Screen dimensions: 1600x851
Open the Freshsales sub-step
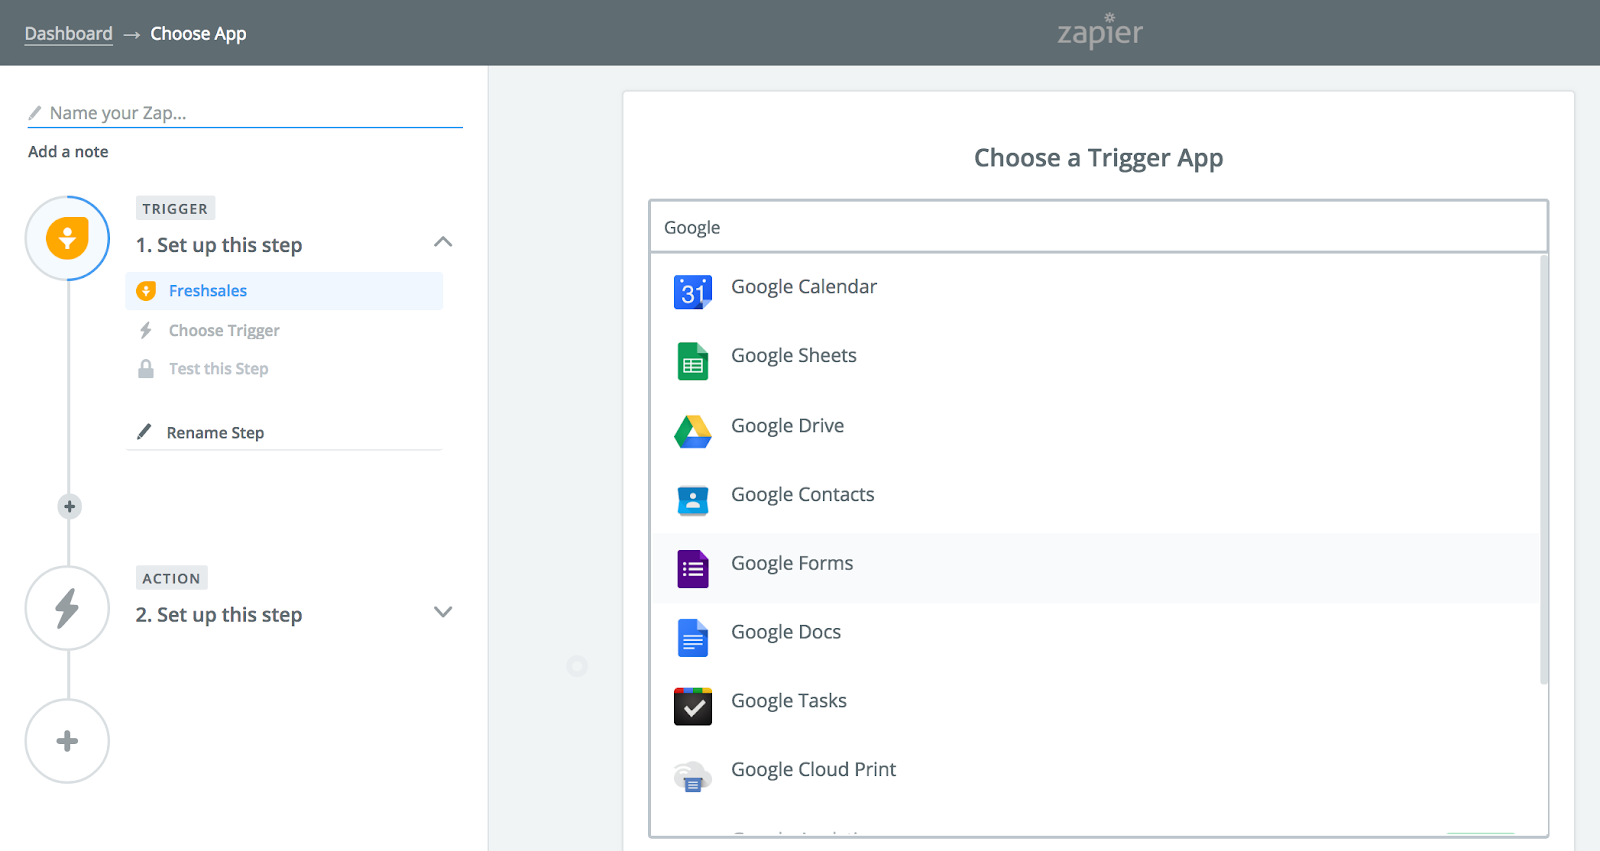[285, 291]
